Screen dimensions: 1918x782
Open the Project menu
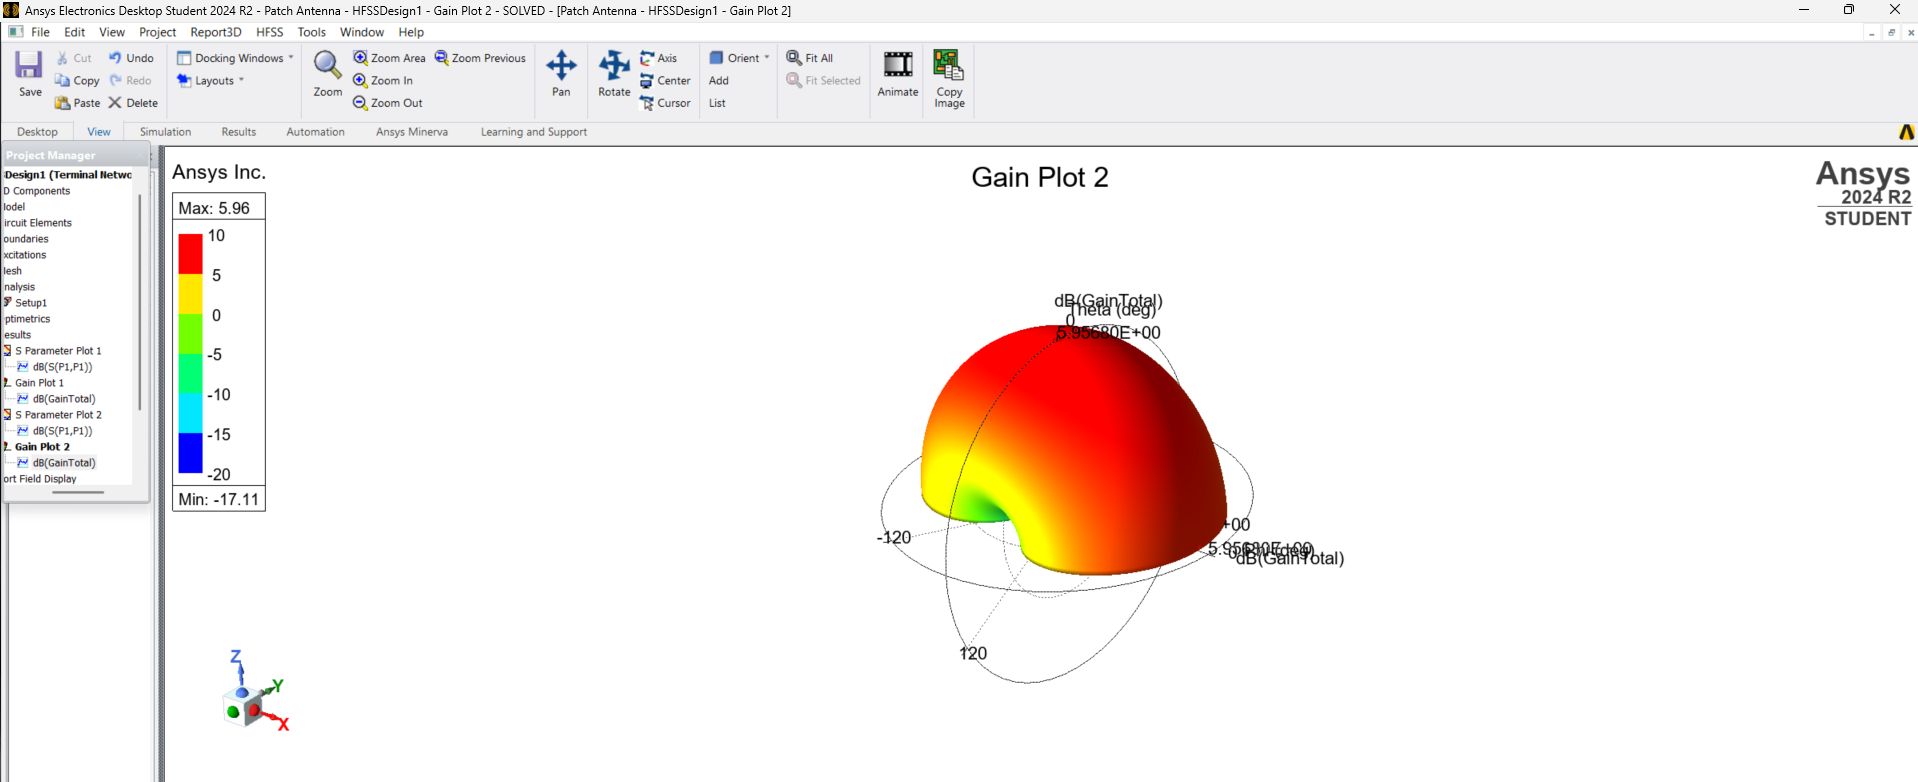coord(158,32)
